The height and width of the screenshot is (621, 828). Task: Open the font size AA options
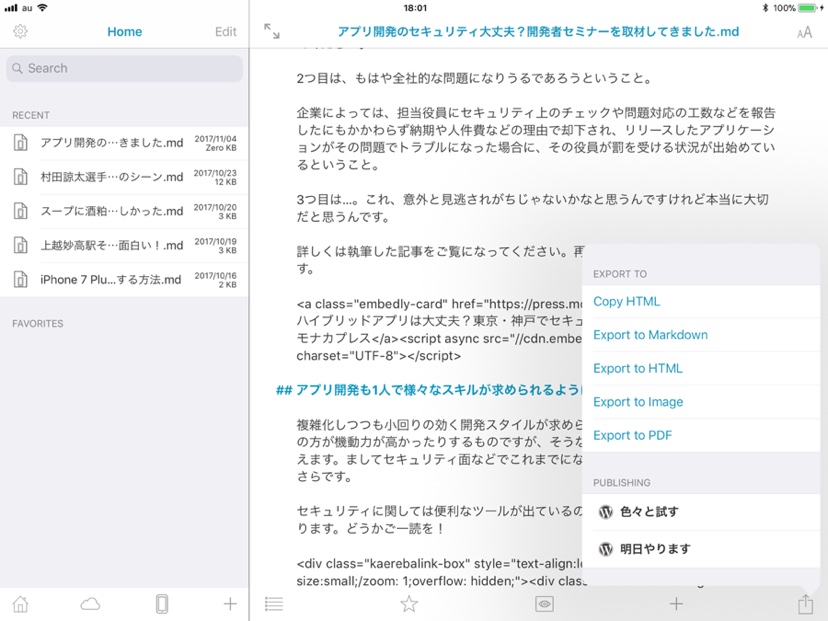click(804, 33)
